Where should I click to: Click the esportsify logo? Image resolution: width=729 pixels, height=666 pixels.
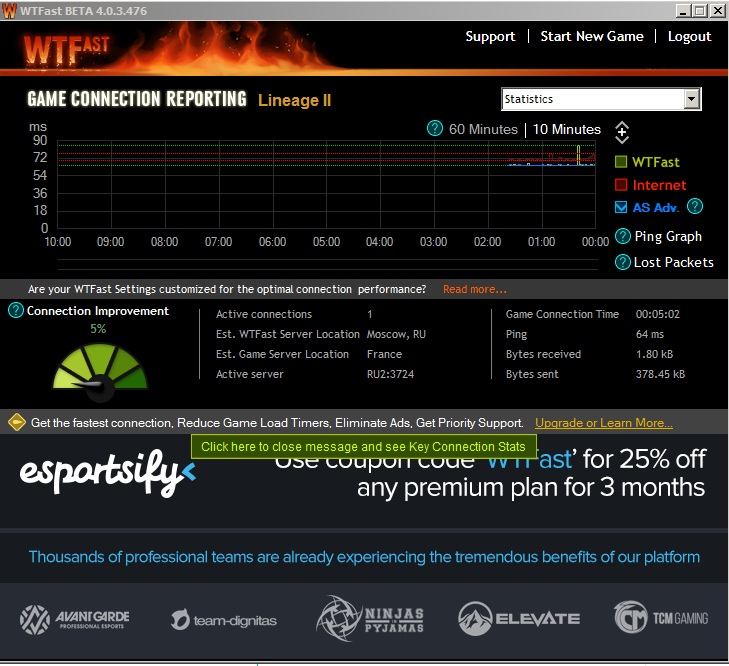[x=108, y=473]
